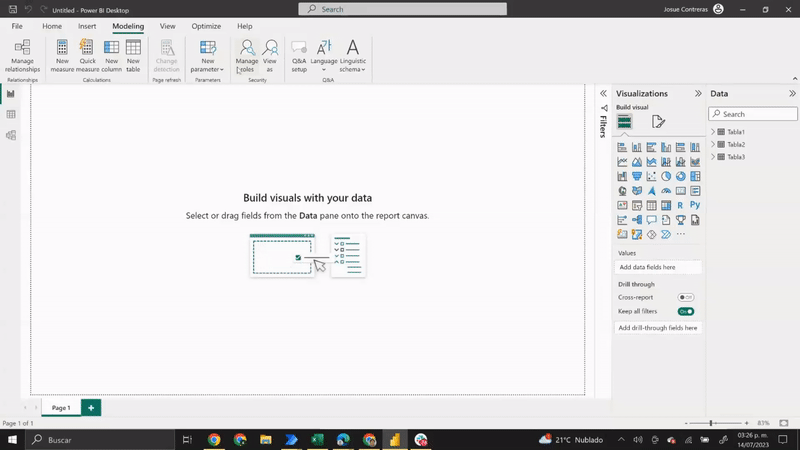Zoom in with plus button
Screen dimensions: 800x450
(746, 423)
